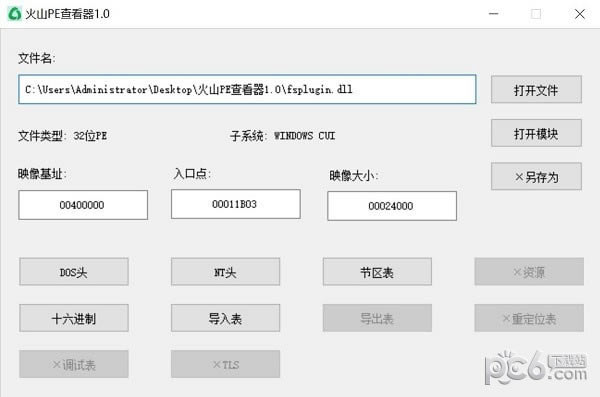600x397 pixels.
Task: Focus the 文件名 path input field
Action: point(247,89)
